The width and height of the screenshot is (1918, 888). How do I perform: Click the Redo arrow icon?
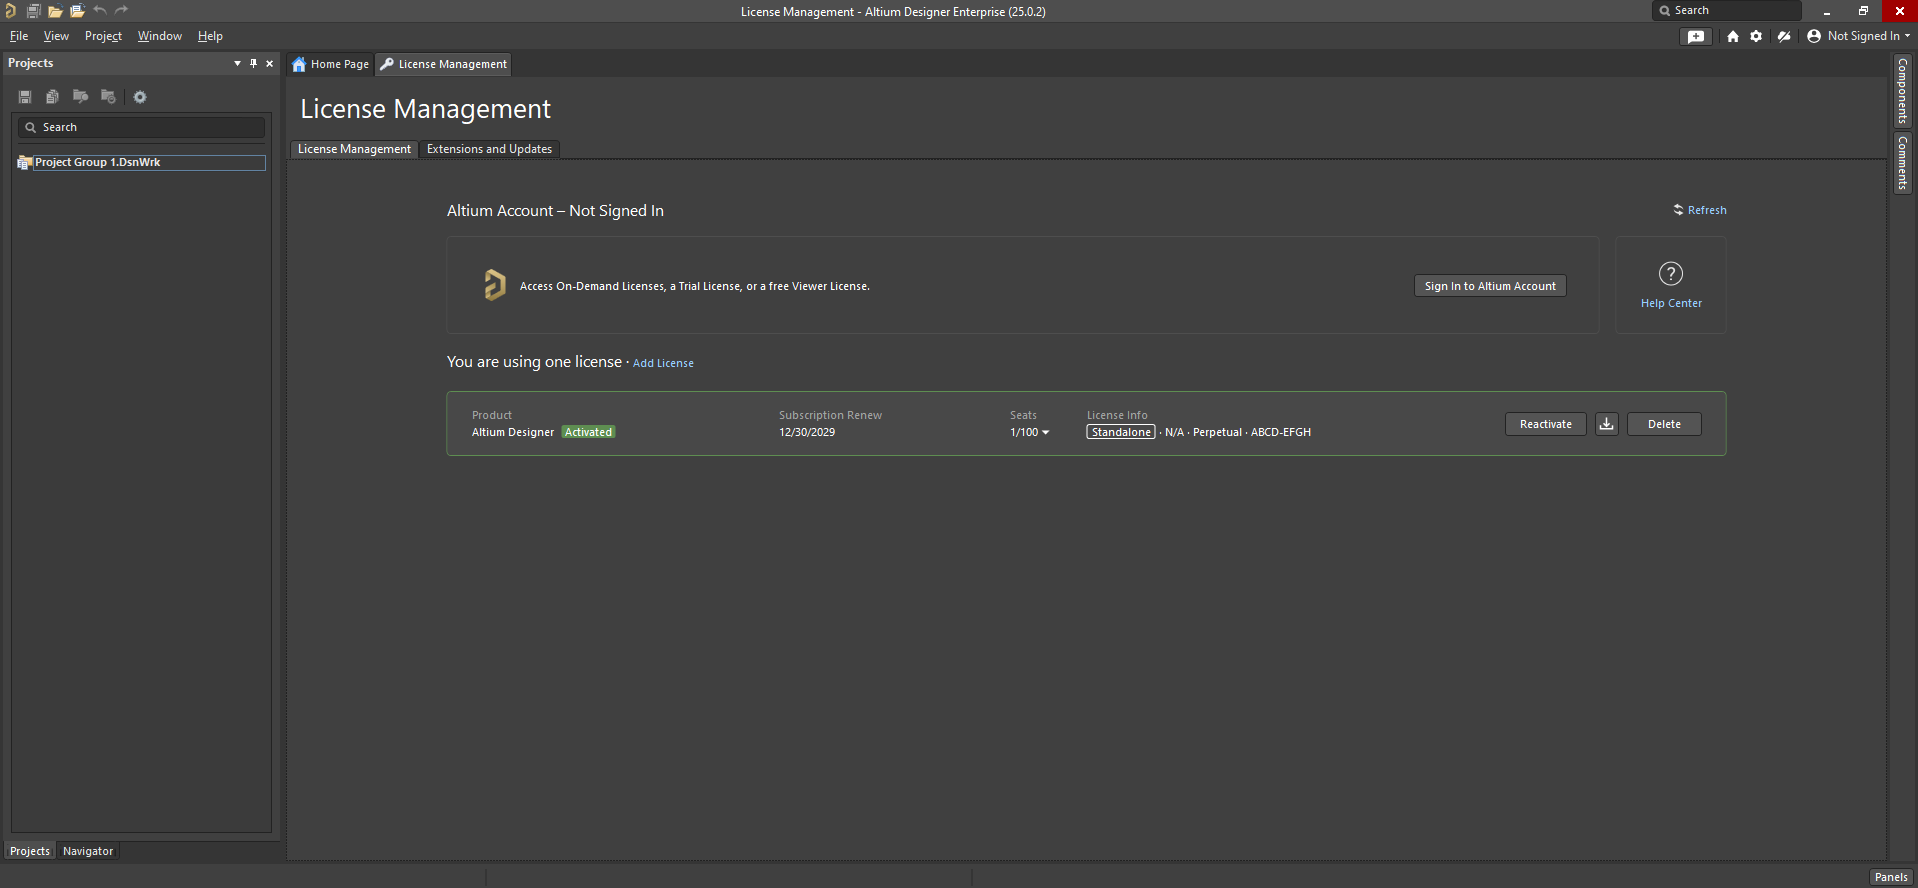click(122, 11)
